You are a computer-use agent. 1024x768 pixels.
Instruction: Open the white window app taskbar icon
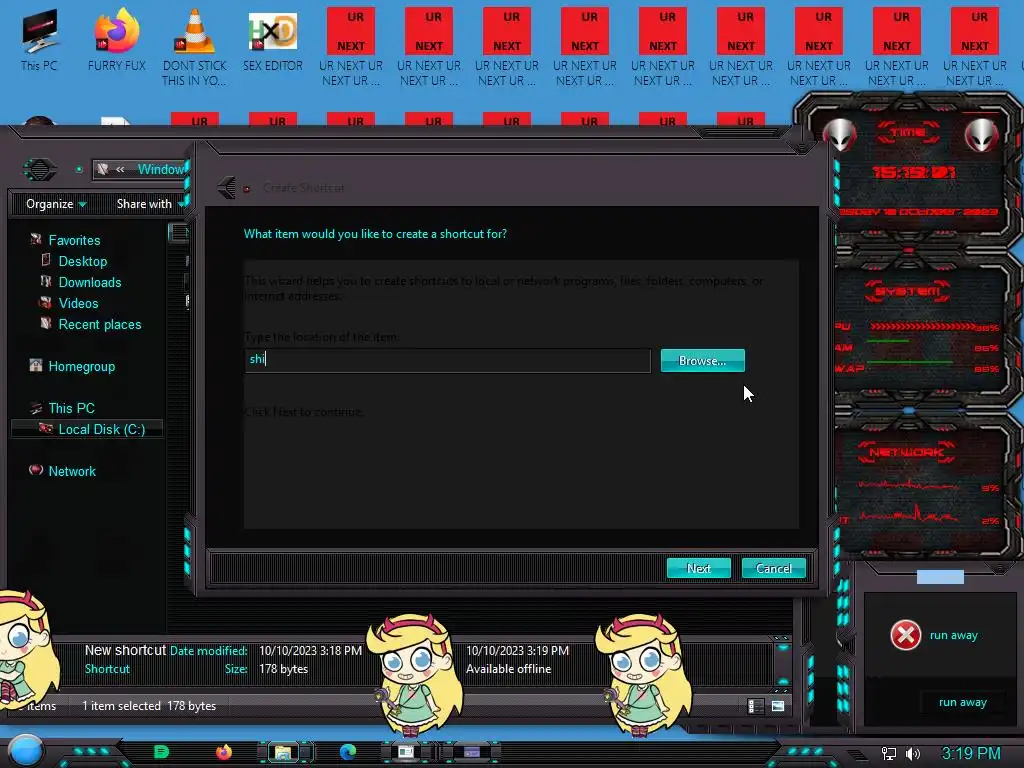406,752
